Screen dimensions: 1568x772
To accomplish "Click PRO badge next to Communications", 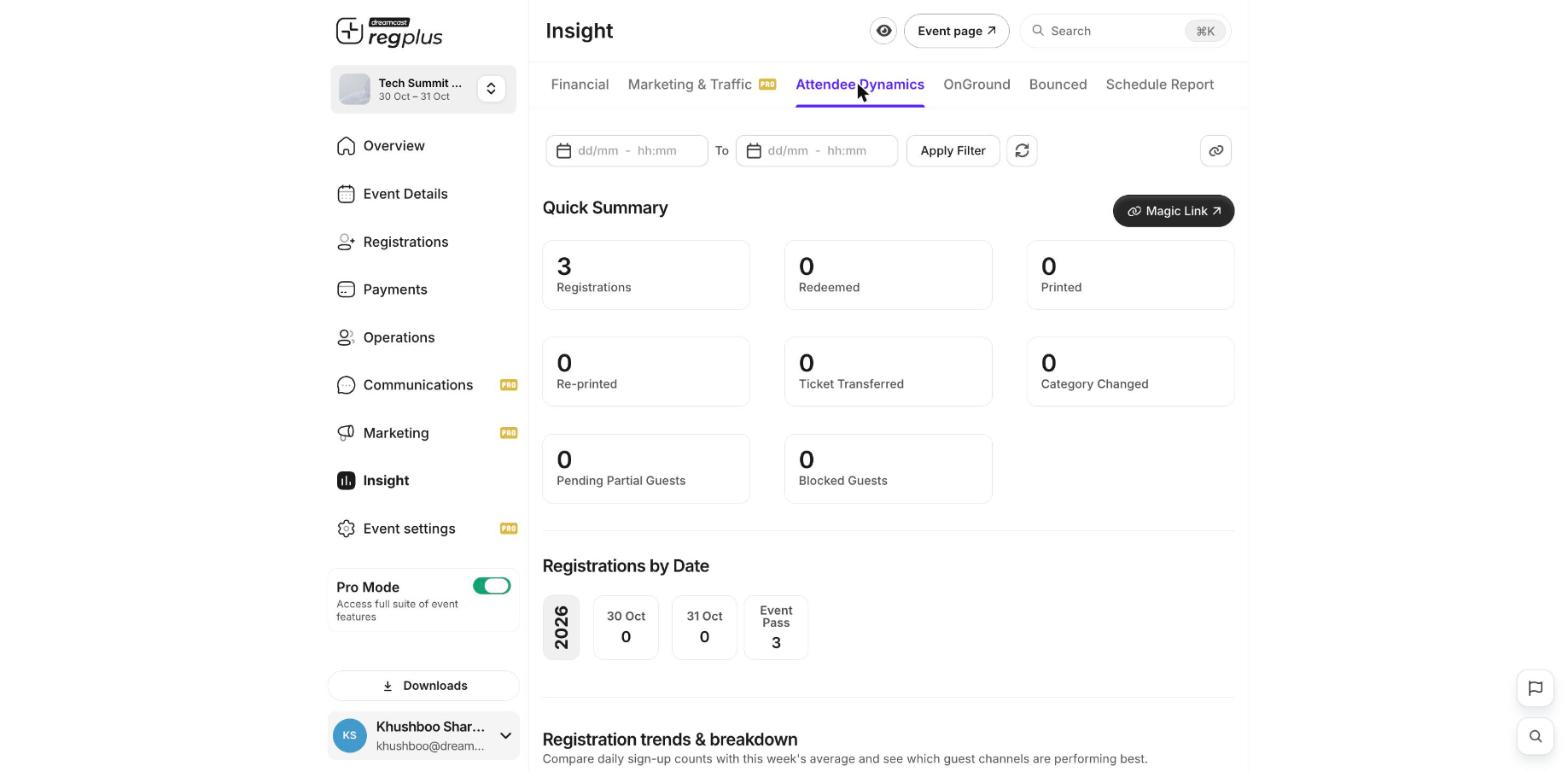I will (x=508, y=385).
